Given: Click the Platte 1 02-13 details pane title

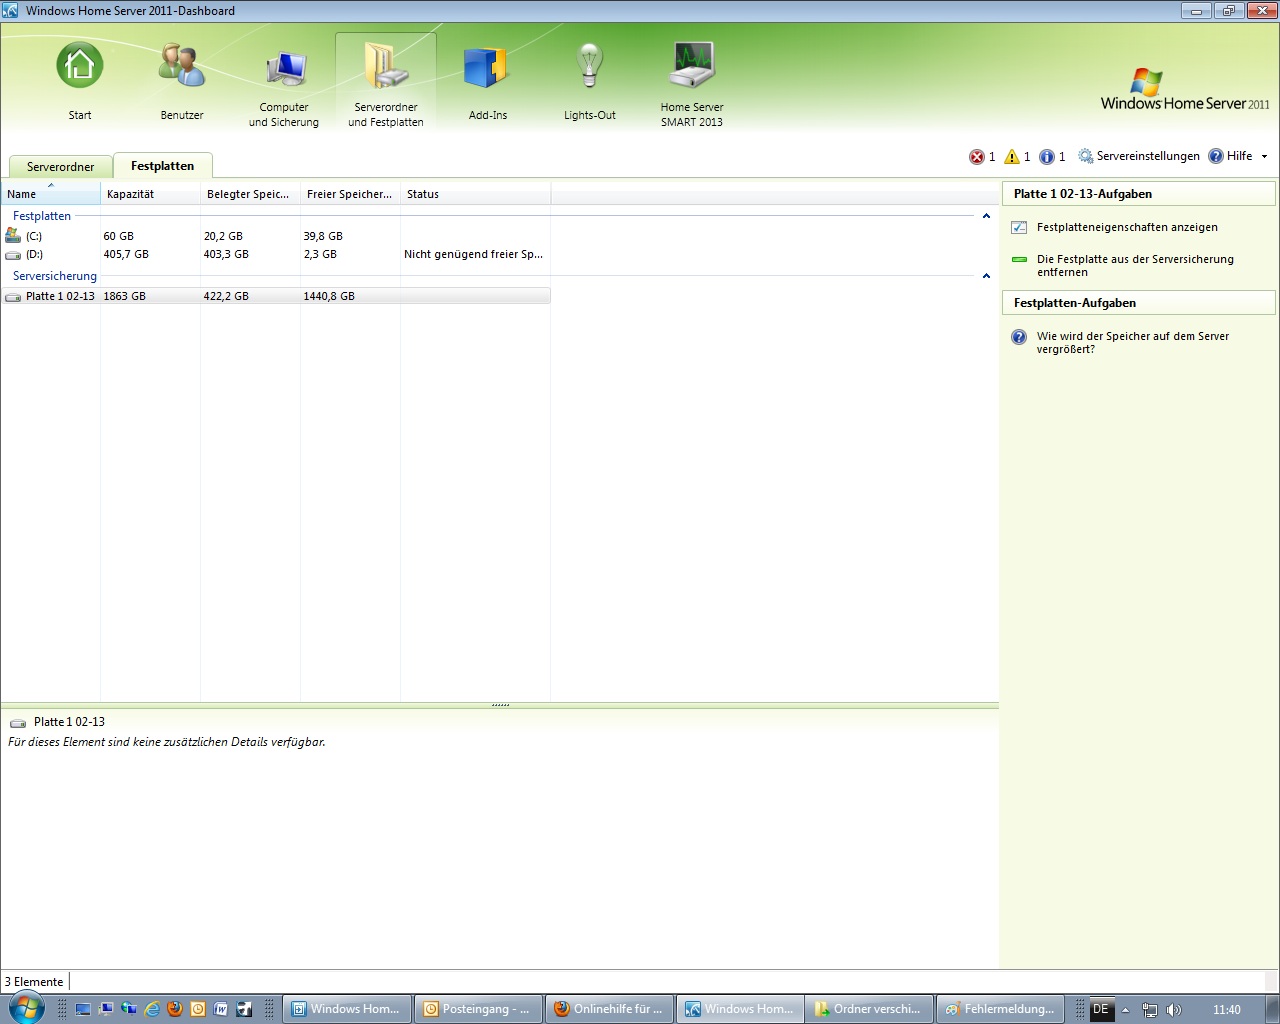Looking at the screenshot, I should pos(69,722).
